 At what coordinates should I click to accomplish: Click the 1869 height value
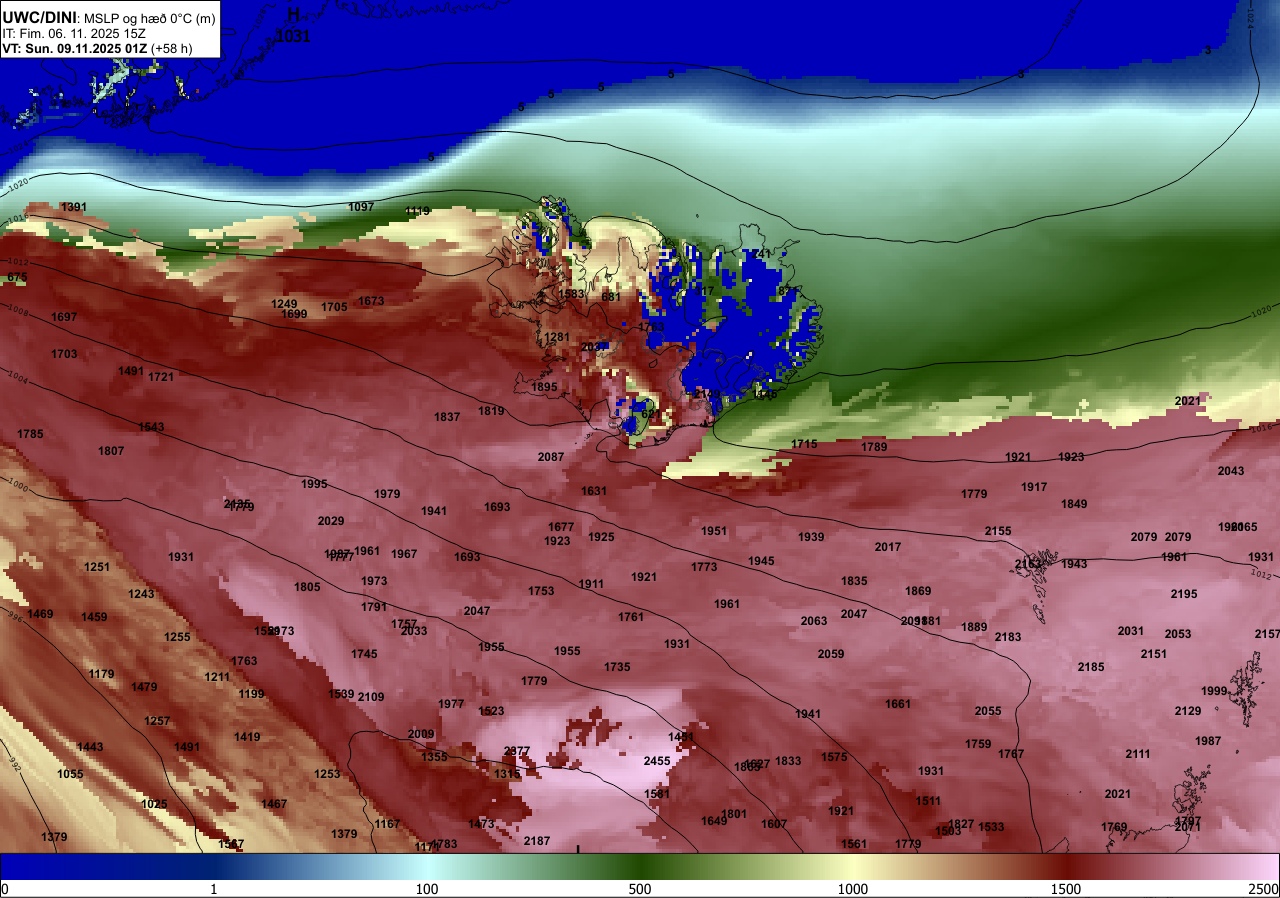click(x=918, y=591)
